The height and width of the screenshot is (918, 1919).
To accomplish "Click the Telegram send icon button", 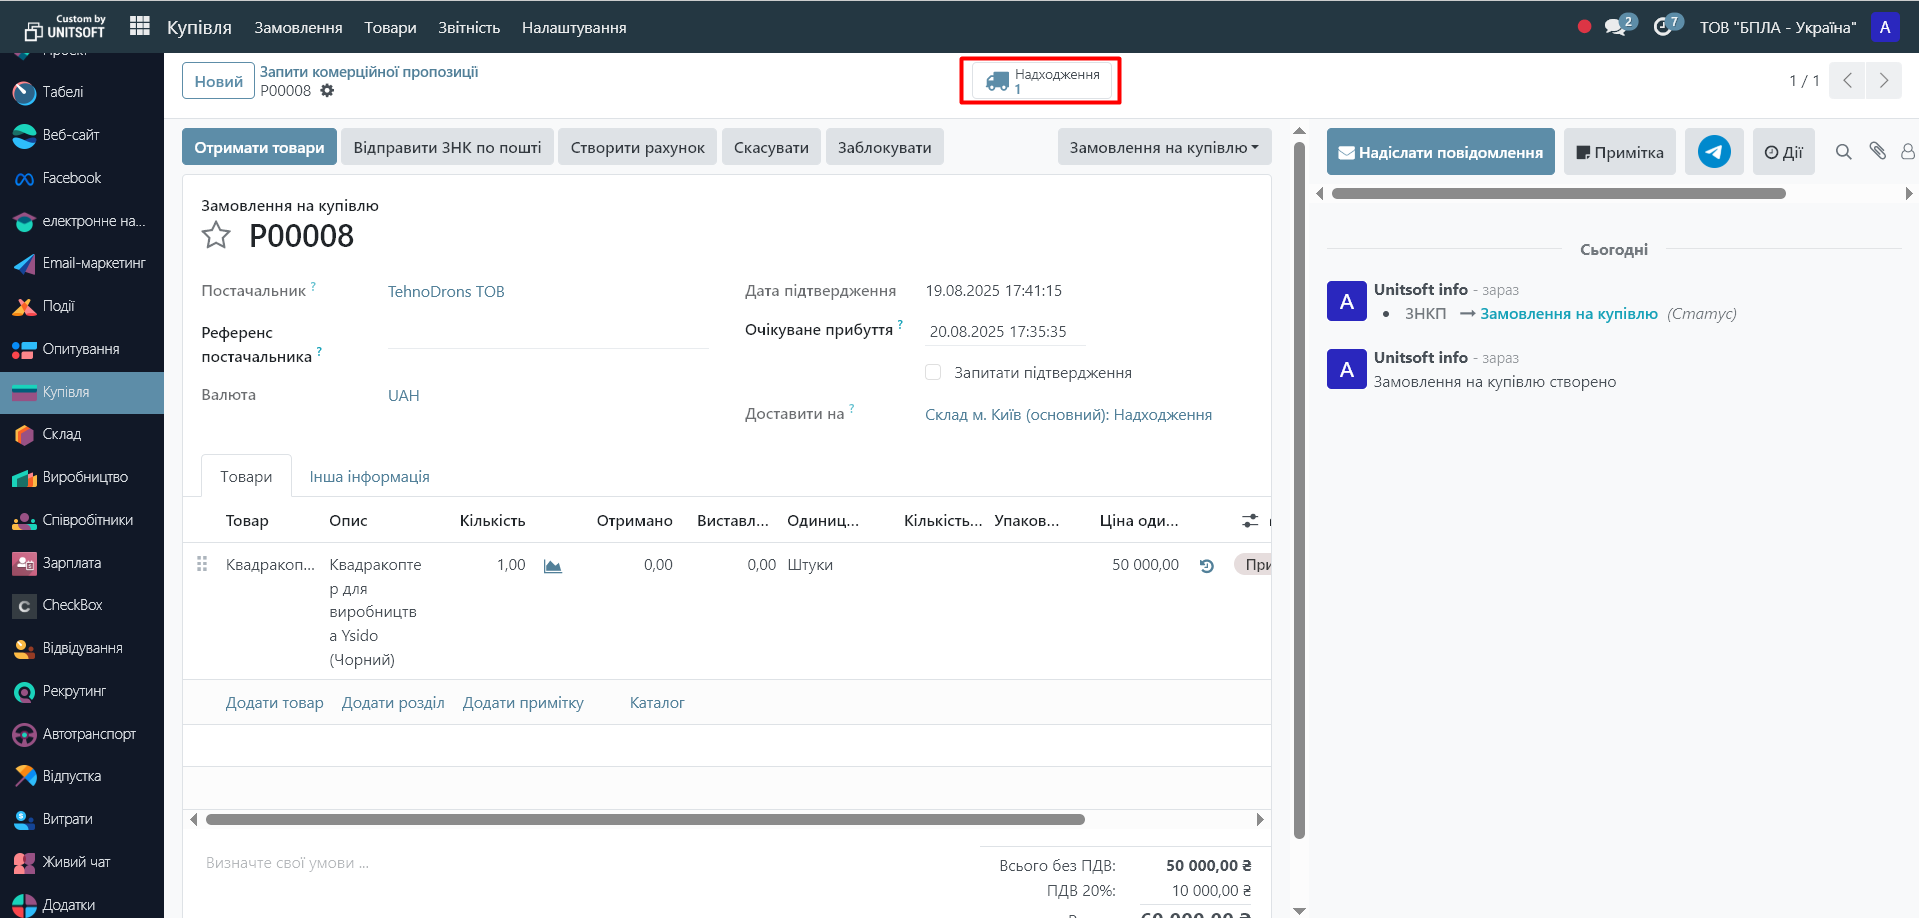I will click(1713, 152).
